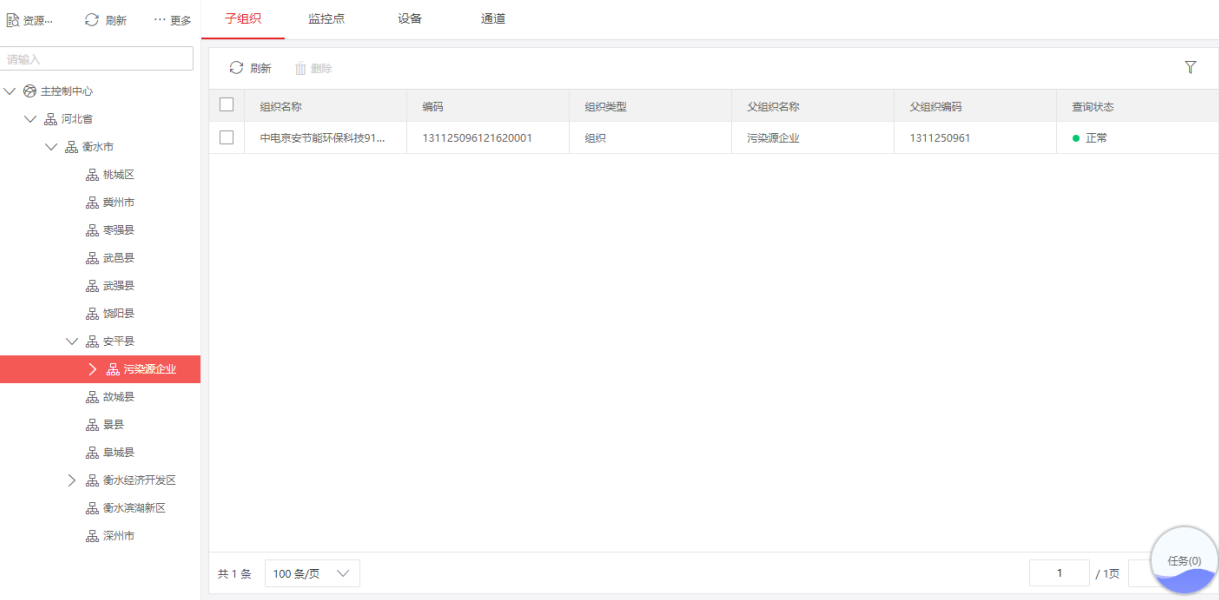Click the organization icon beside 河北省
Image resolution: width=1219 pixels, height=600 pixels.
(50, 119)
